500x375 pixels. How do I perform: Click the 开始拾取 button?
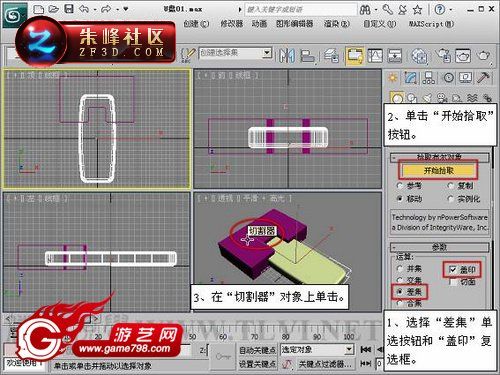tap(438, 171)
